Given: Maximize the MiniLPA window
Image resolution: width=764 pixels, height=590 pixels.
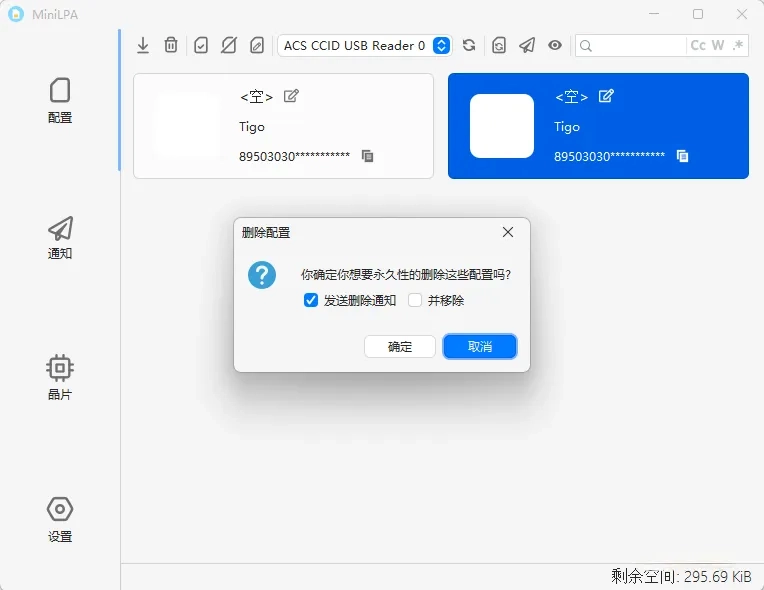Looking at the screenshot, I should click(x=698, y=14).
